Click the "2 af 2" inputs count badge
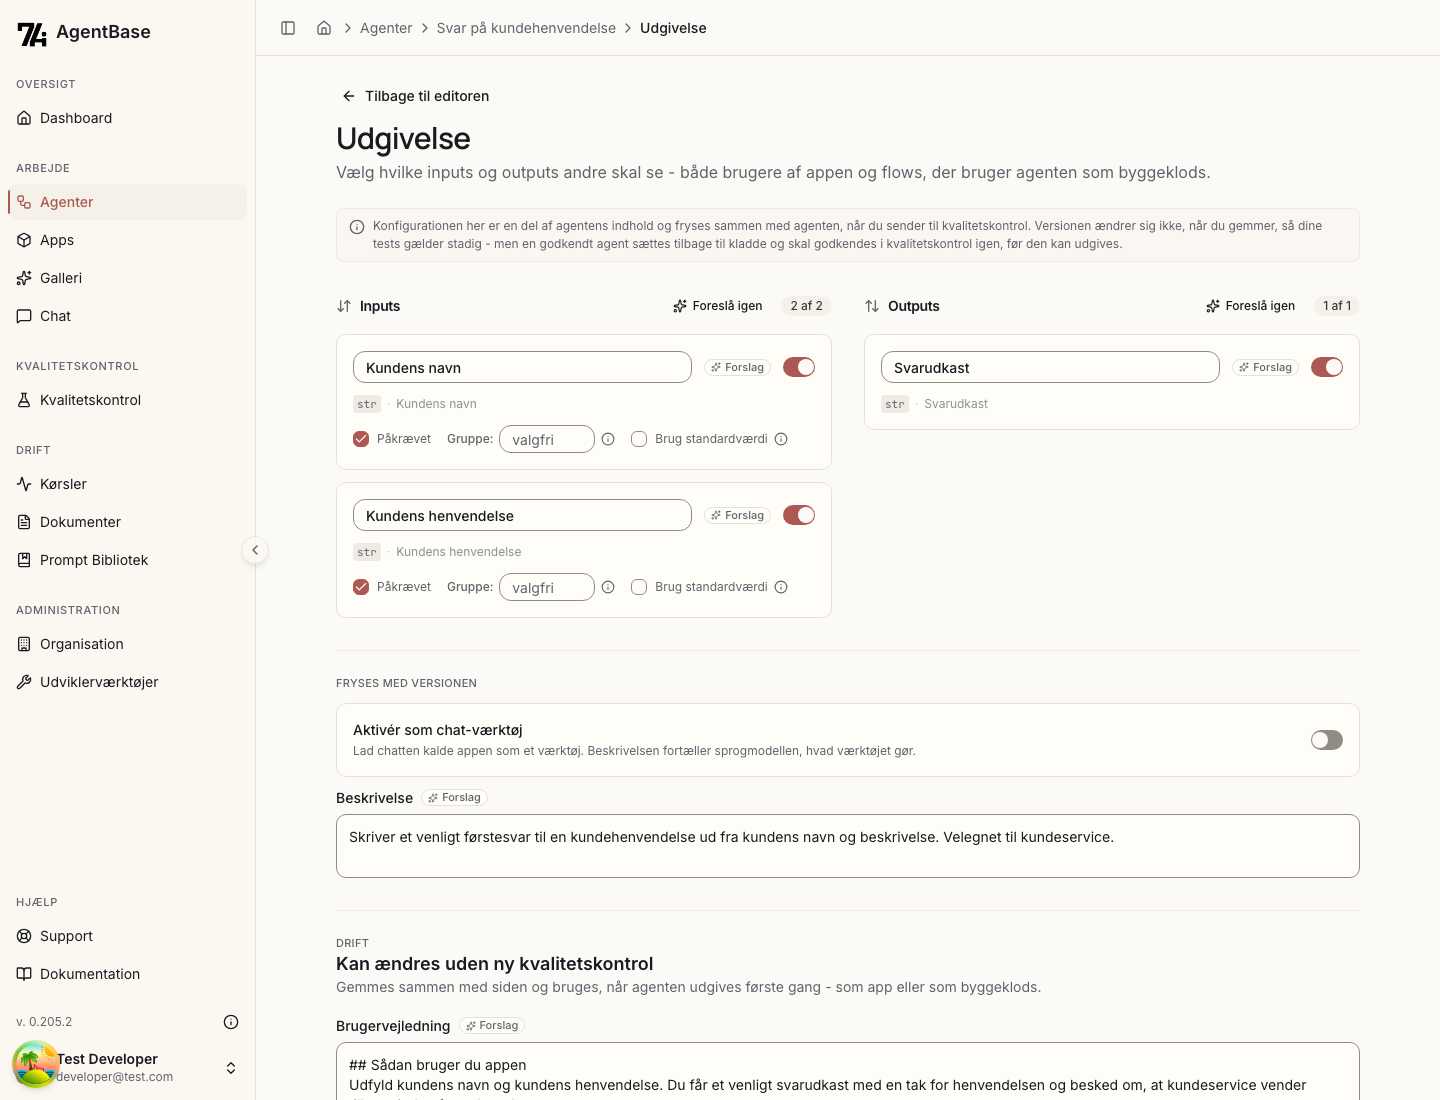Image resolution: width=1440 pixels, height=1100 pixels. click(806, 306)
